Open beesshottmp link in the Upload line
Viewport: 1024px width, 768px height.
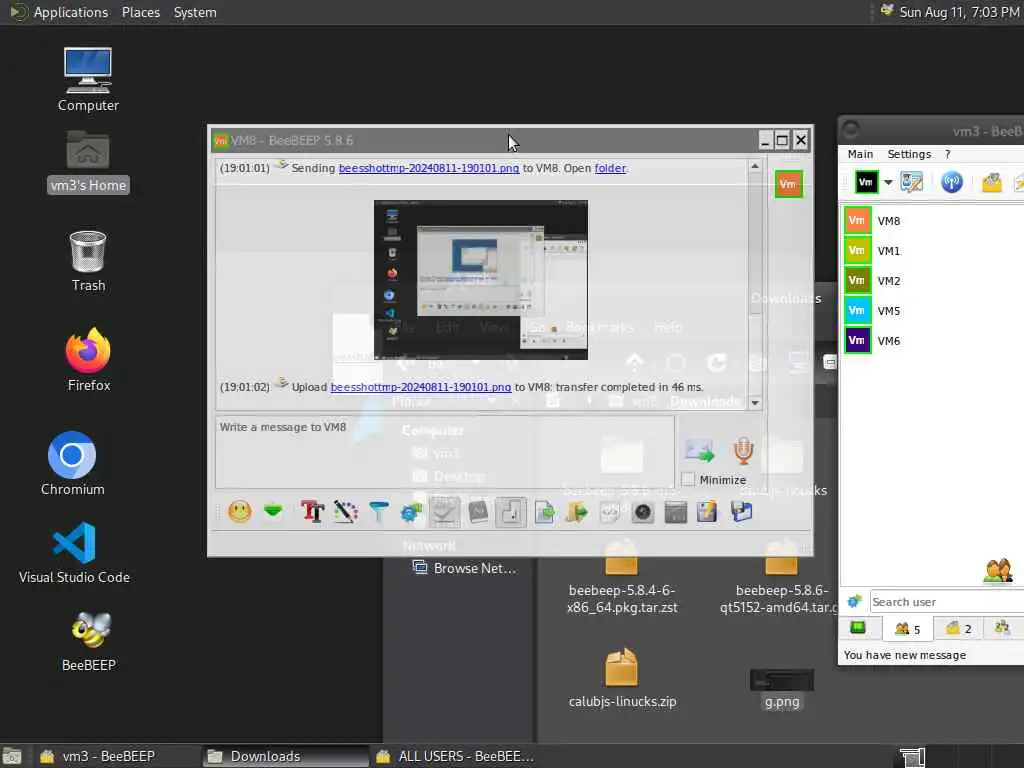(421, 387)
